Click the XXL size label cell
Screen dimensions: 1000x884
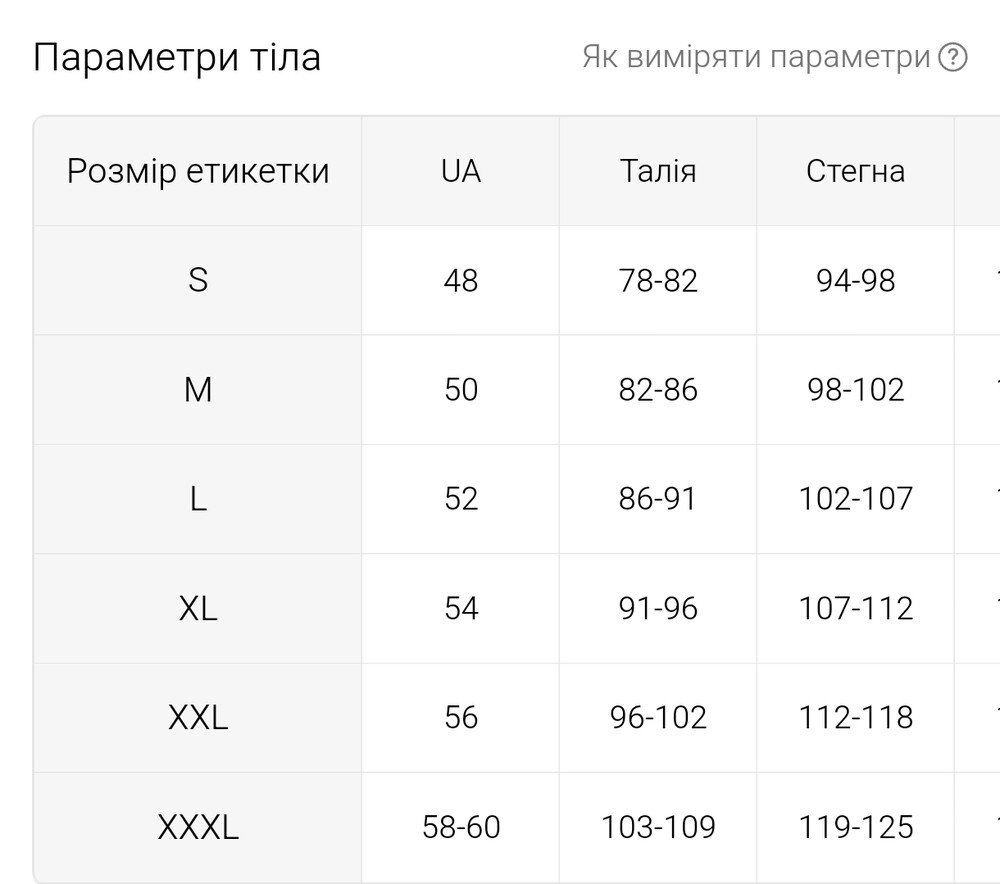click(198, 717)
